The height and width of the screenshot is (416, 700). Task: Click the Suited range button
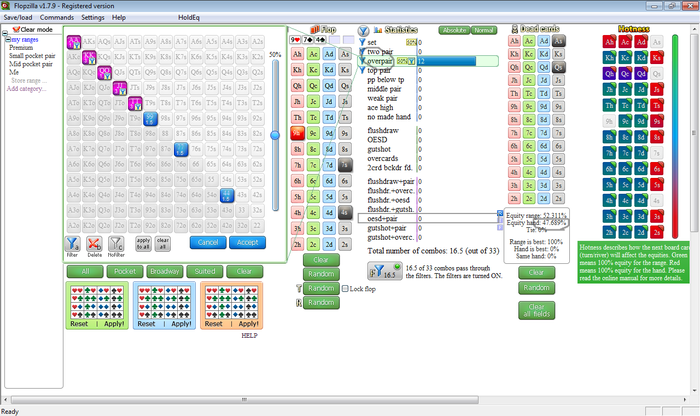click(204, 271)
